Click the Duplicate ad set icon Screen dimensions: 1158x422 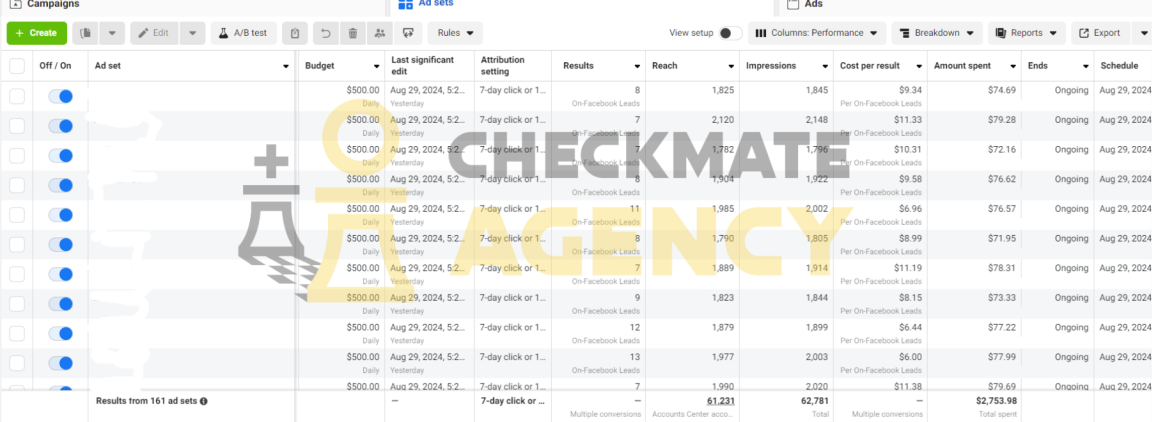86,33
